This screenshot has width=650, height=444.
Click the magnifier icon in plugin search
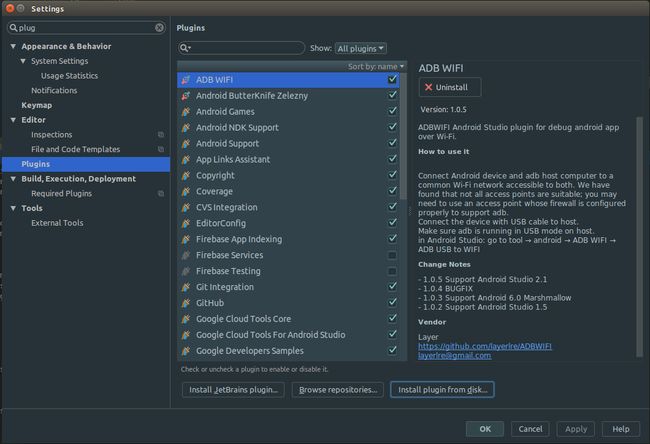(185, 48)
